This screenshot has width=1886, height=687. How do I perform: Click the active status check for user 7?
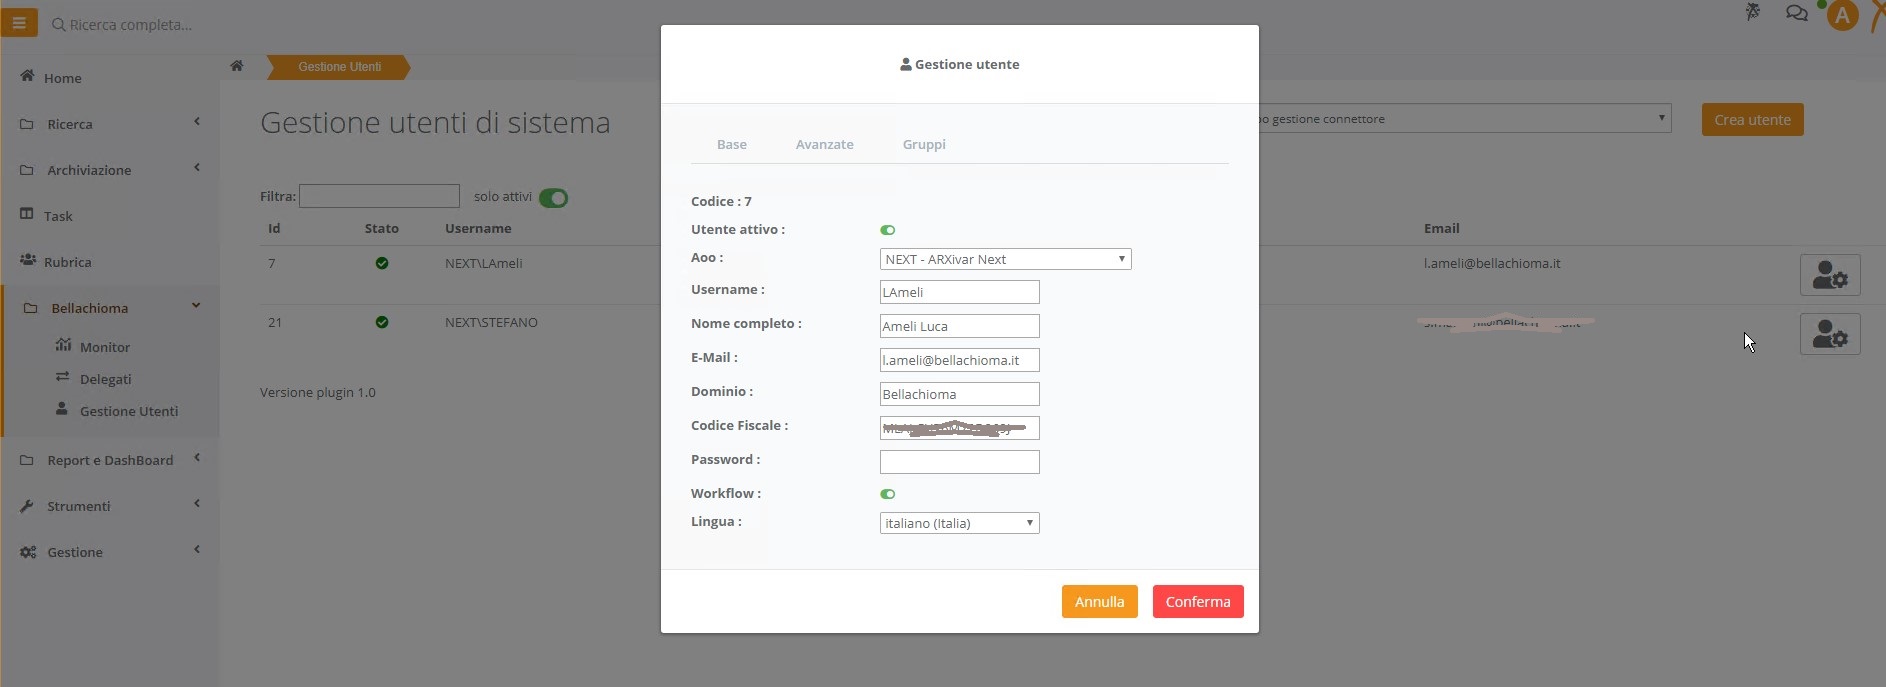(382, 263)
